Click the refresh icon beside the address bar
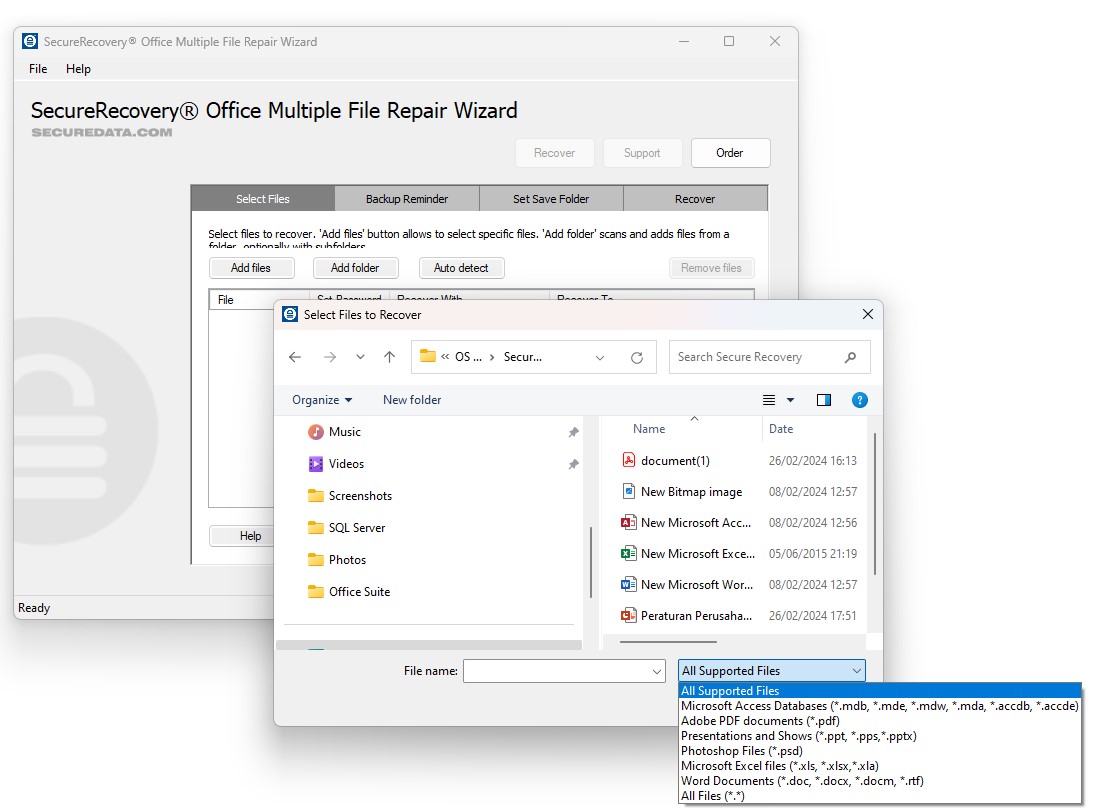 click(x=638, y=357)
